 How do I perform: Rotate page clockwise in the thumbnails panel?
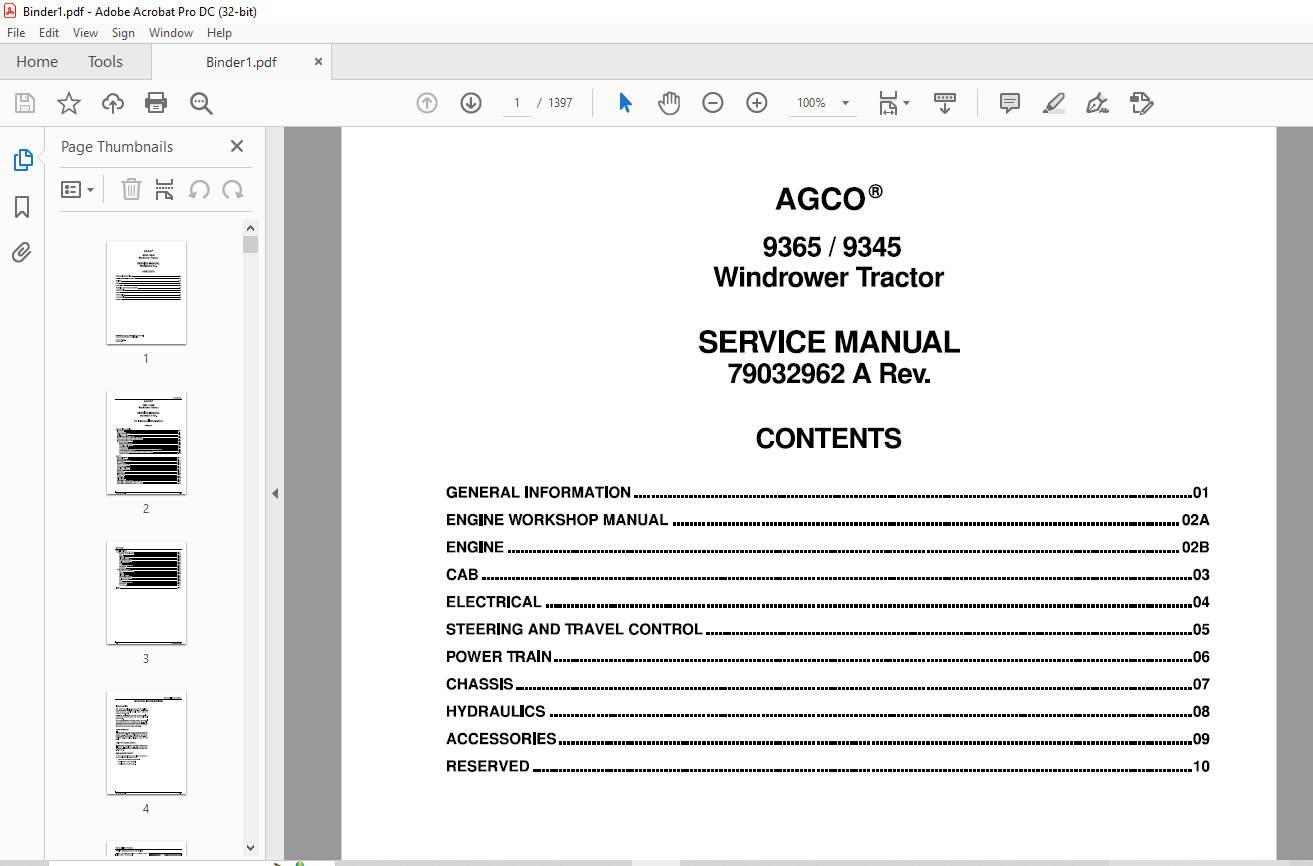[233, 190]
